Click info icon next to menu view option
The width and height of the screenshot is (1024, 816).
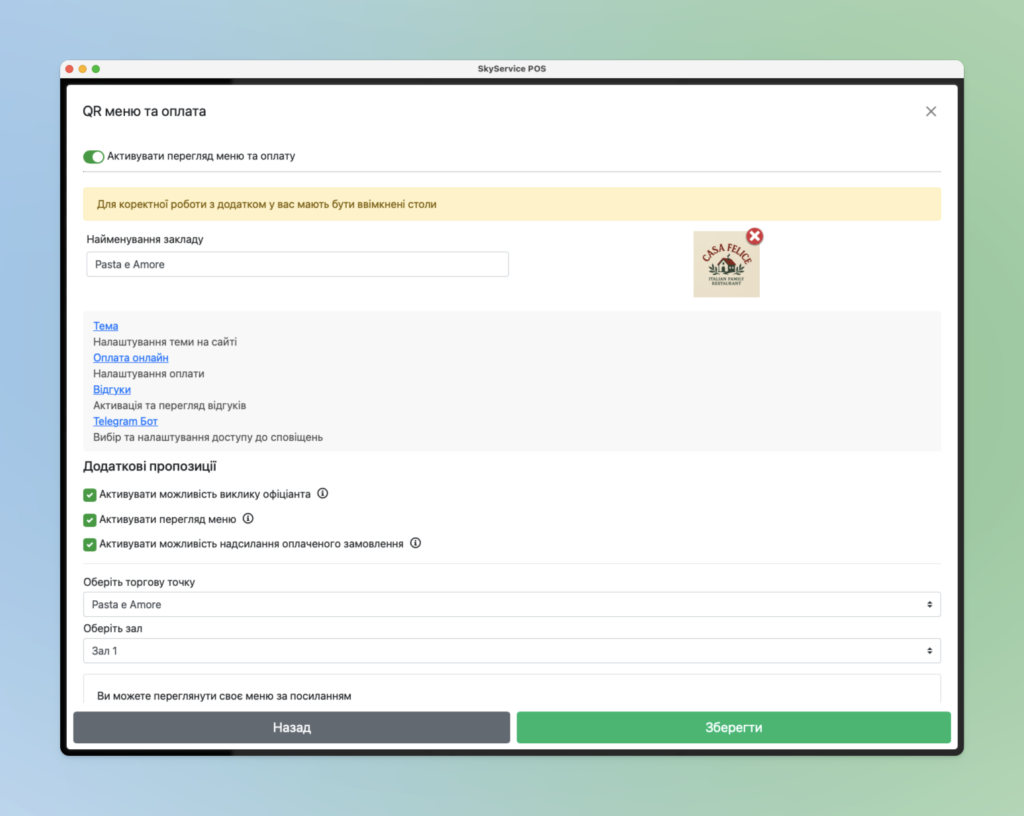tap(248, 519)
